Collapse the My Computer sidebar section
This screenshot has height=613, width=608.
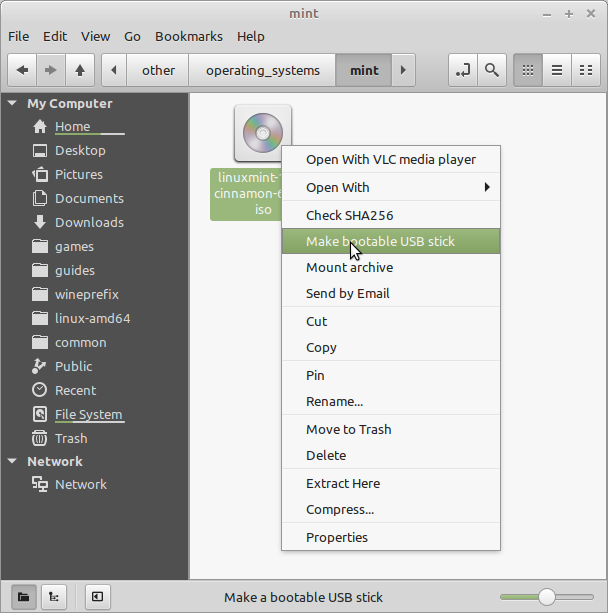pos(12,103)
